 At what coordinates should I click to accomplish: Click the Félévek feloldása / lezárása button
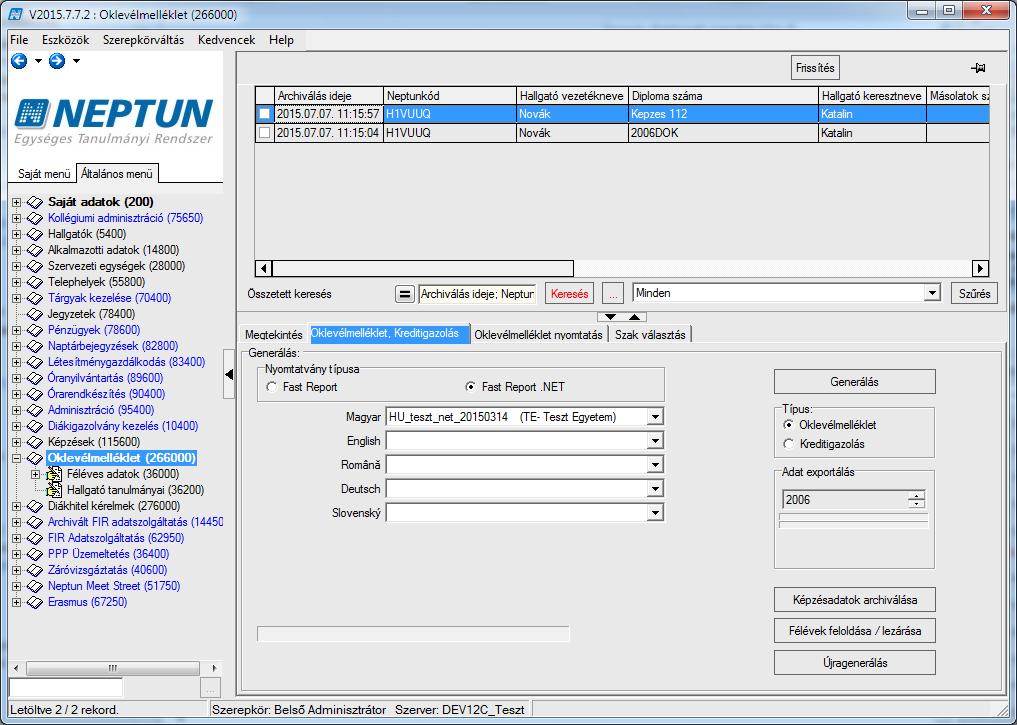tap(854, 631)
